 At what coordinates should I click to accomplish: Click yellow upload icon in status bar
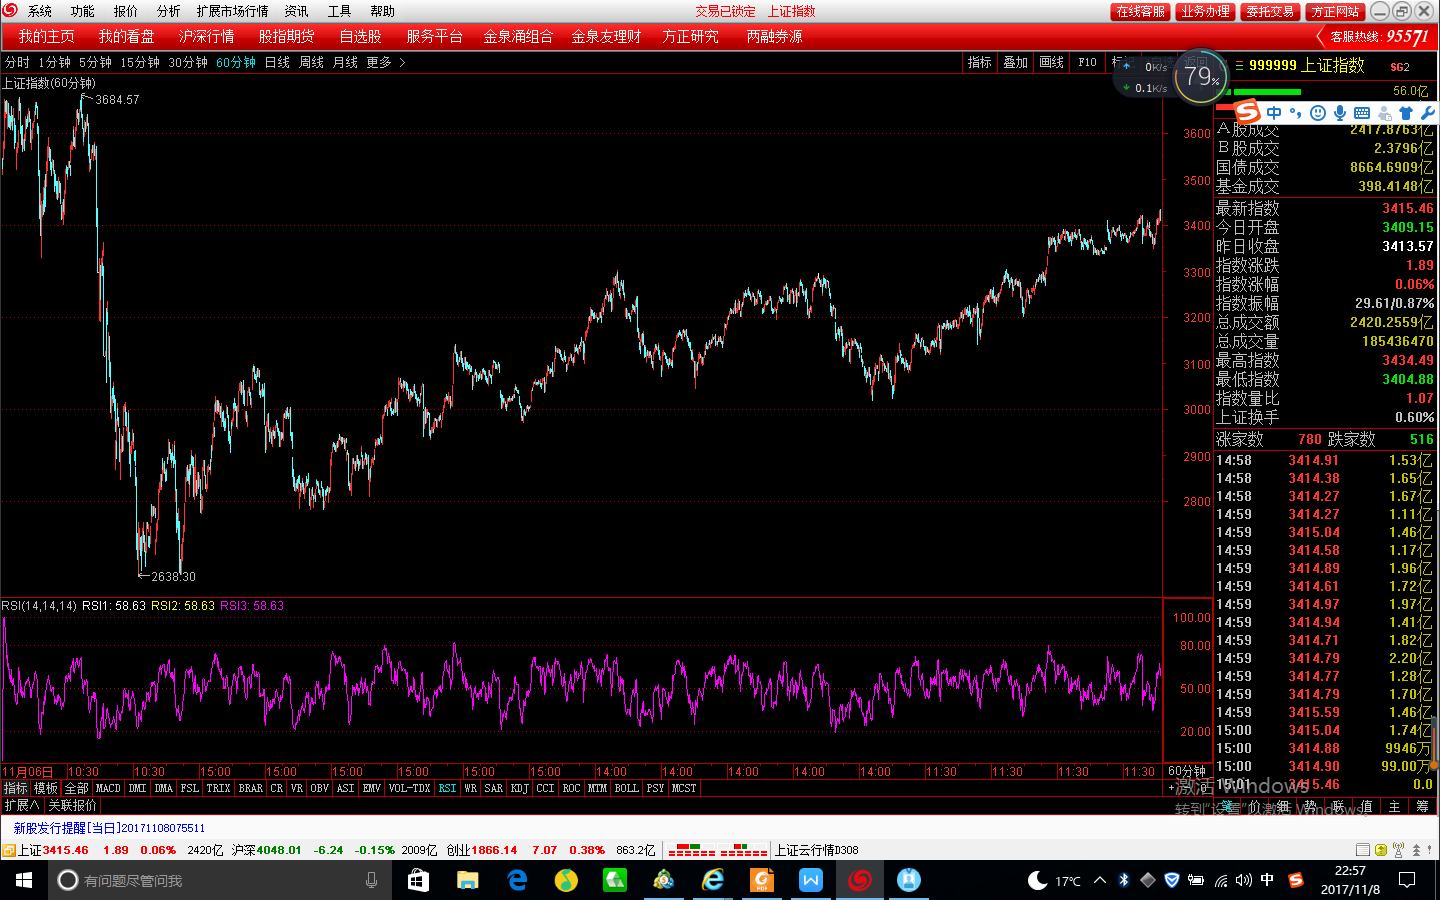click(1381, 850)
